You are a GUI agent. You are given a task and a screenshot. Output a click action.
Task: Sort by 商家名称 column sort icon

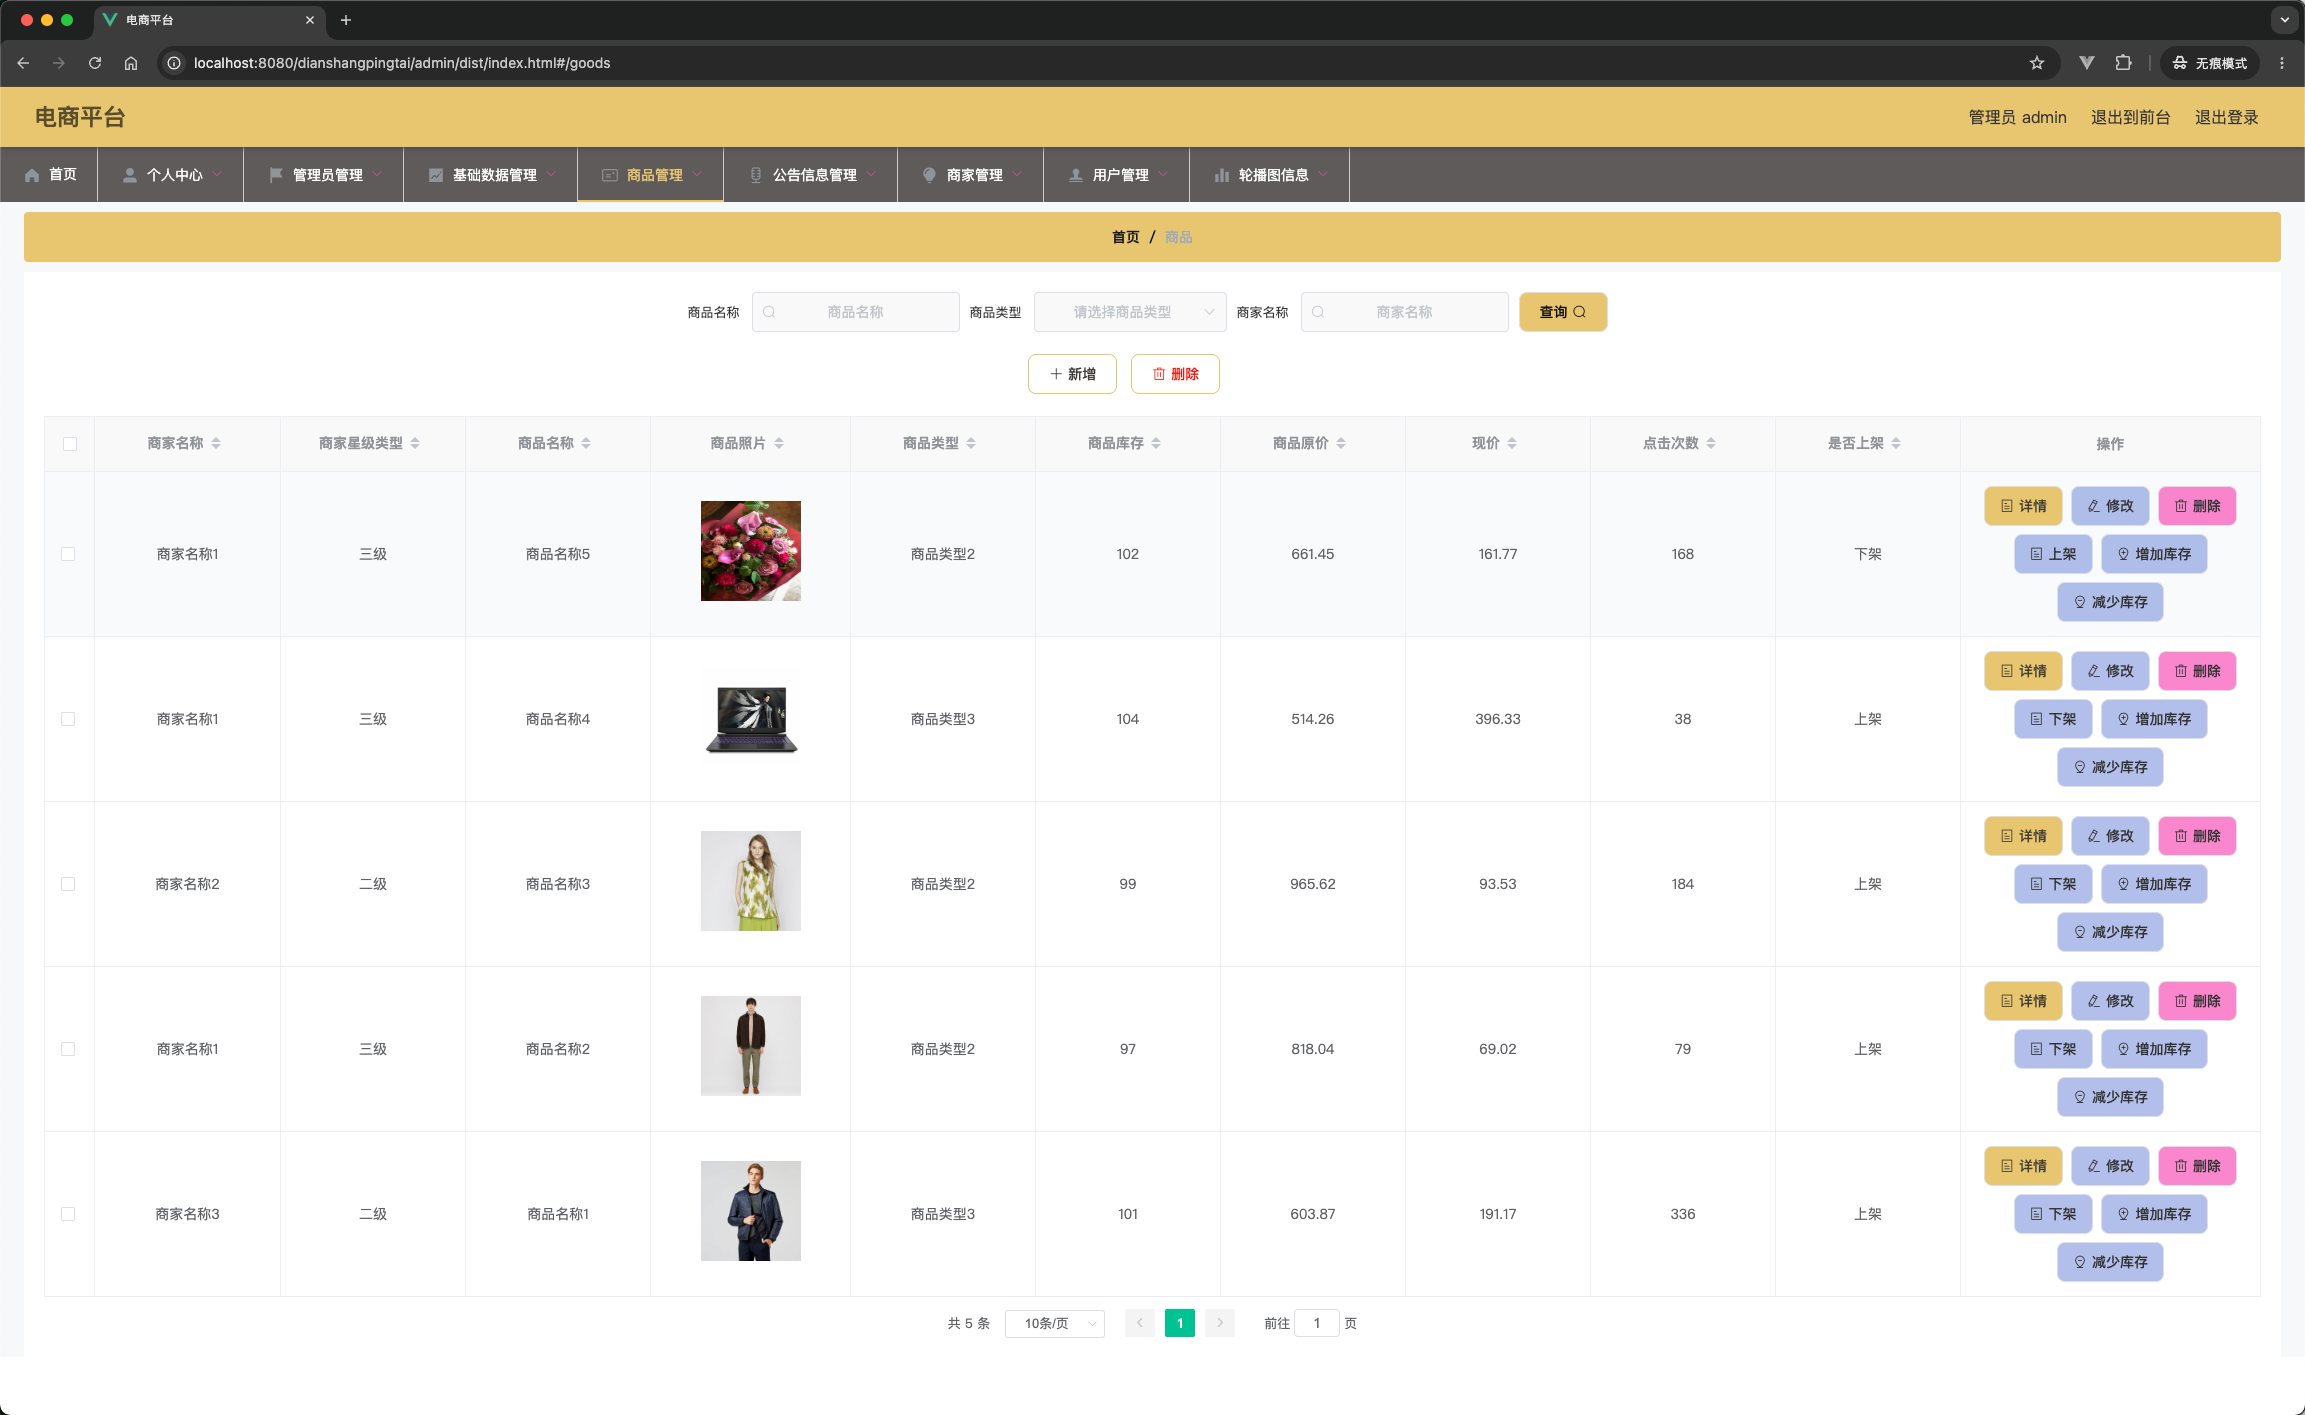tap(216, 443)
